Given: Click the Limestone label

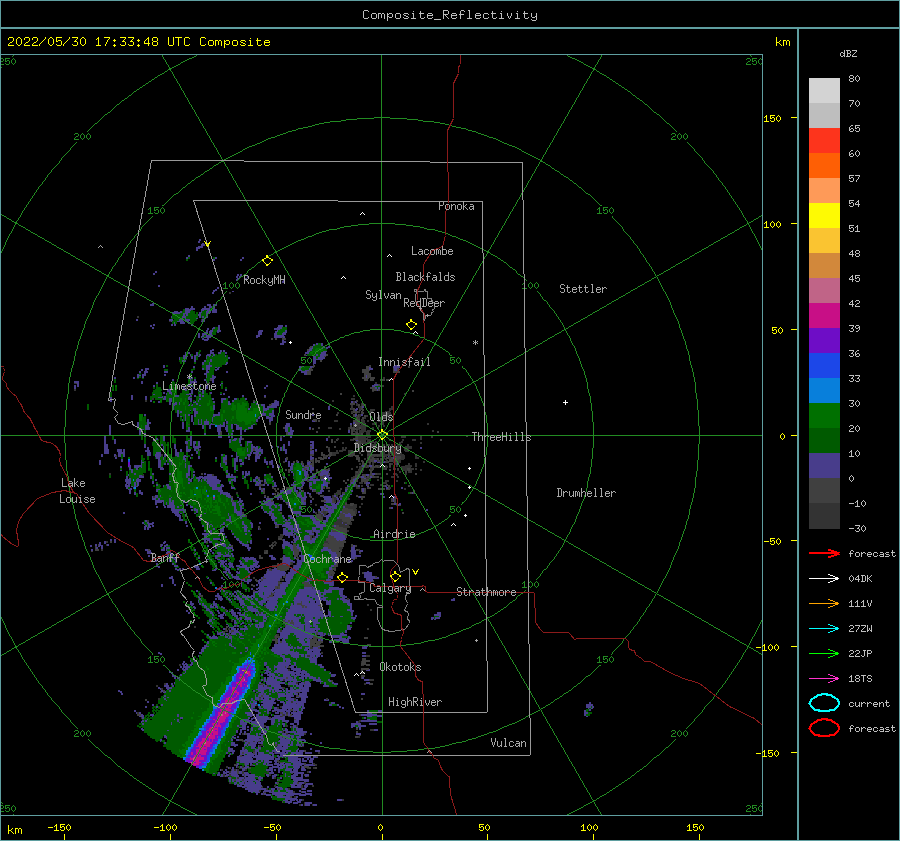Looking at the screenshot, I should (x=189, y=386).
